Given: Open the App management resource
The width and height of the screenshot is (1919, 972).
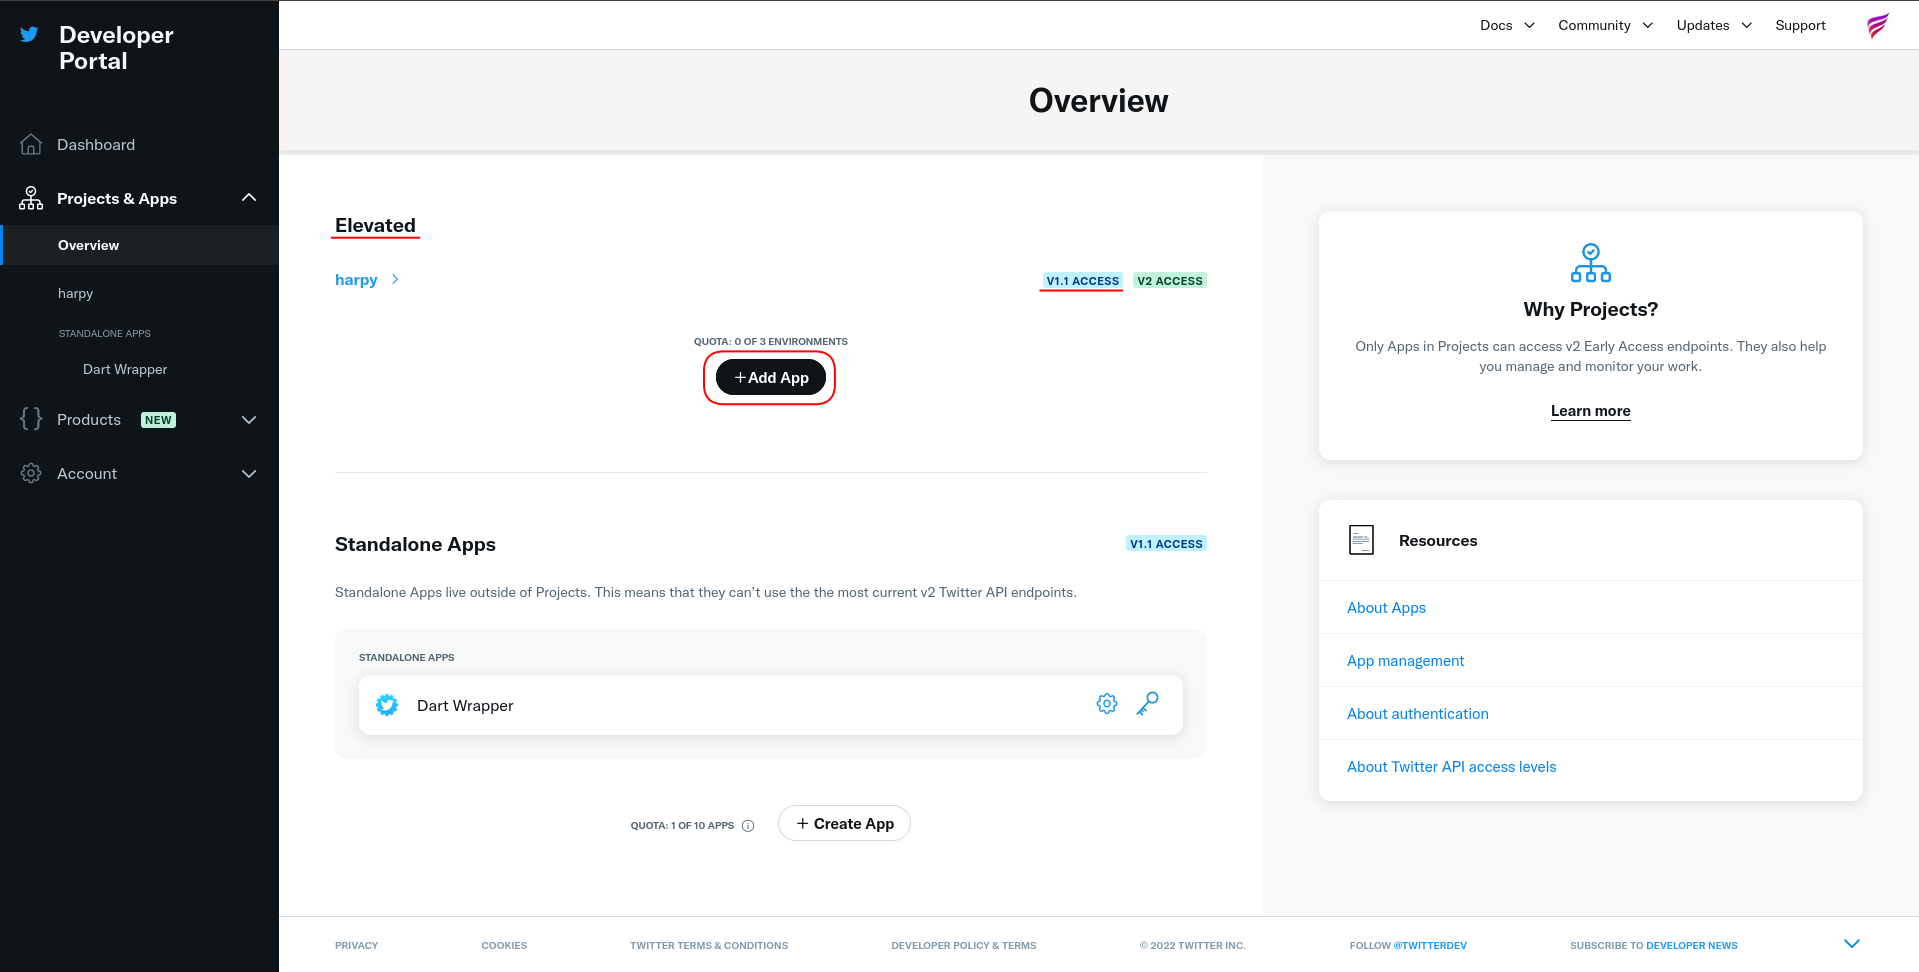Looking at the screenshot, I should pyautogui.click(x=1405, y=660).
